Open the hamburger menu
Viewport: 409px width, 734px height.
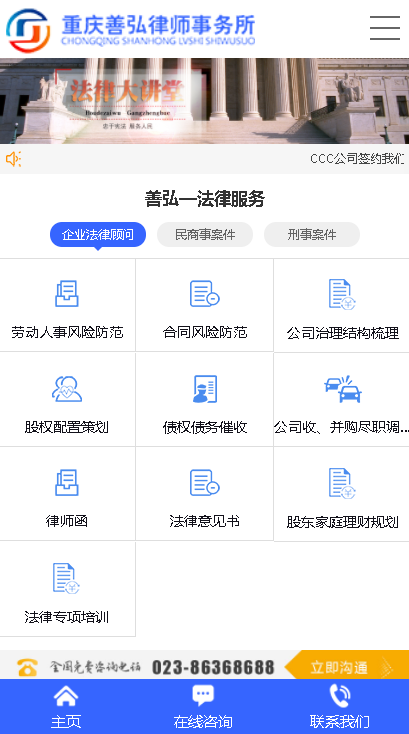tap(385, 28)
